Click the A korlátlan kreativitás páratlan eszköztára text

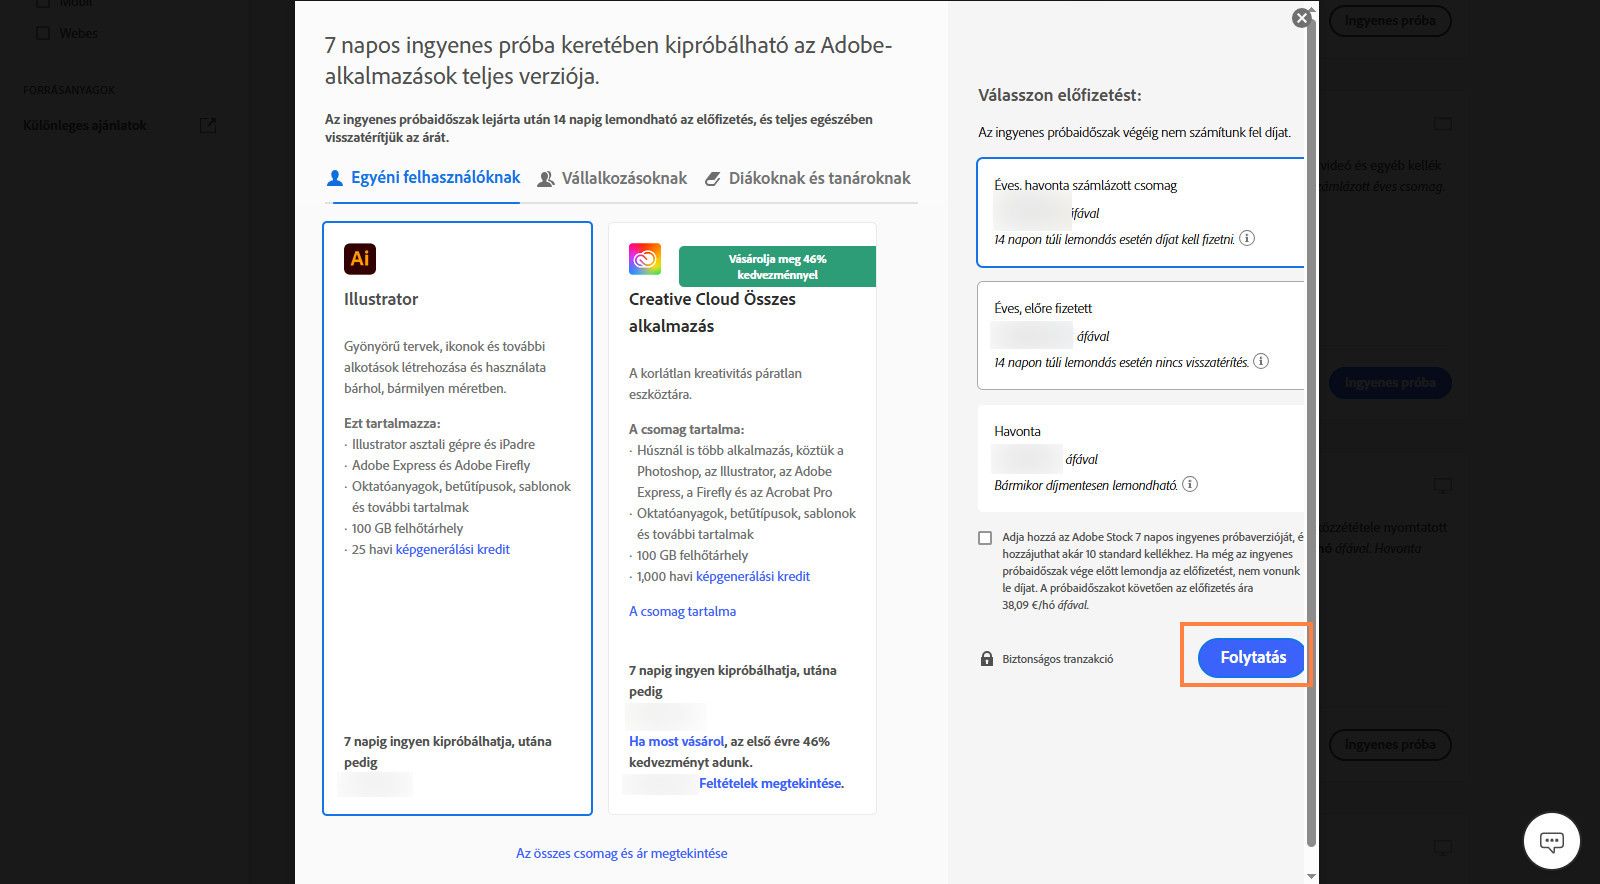(x=715, y=384)
